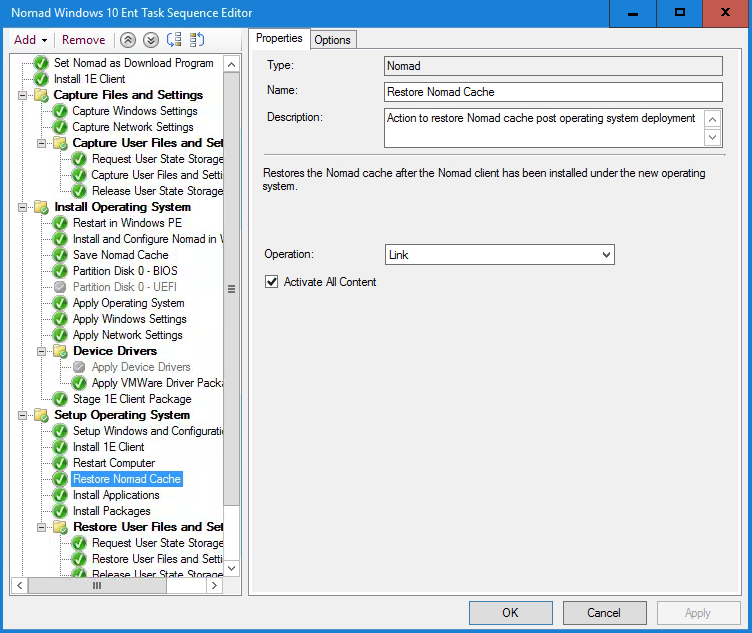Collapse the Setup Operating System group
This screenshot has width=752, height=633.
click(24, 415)
